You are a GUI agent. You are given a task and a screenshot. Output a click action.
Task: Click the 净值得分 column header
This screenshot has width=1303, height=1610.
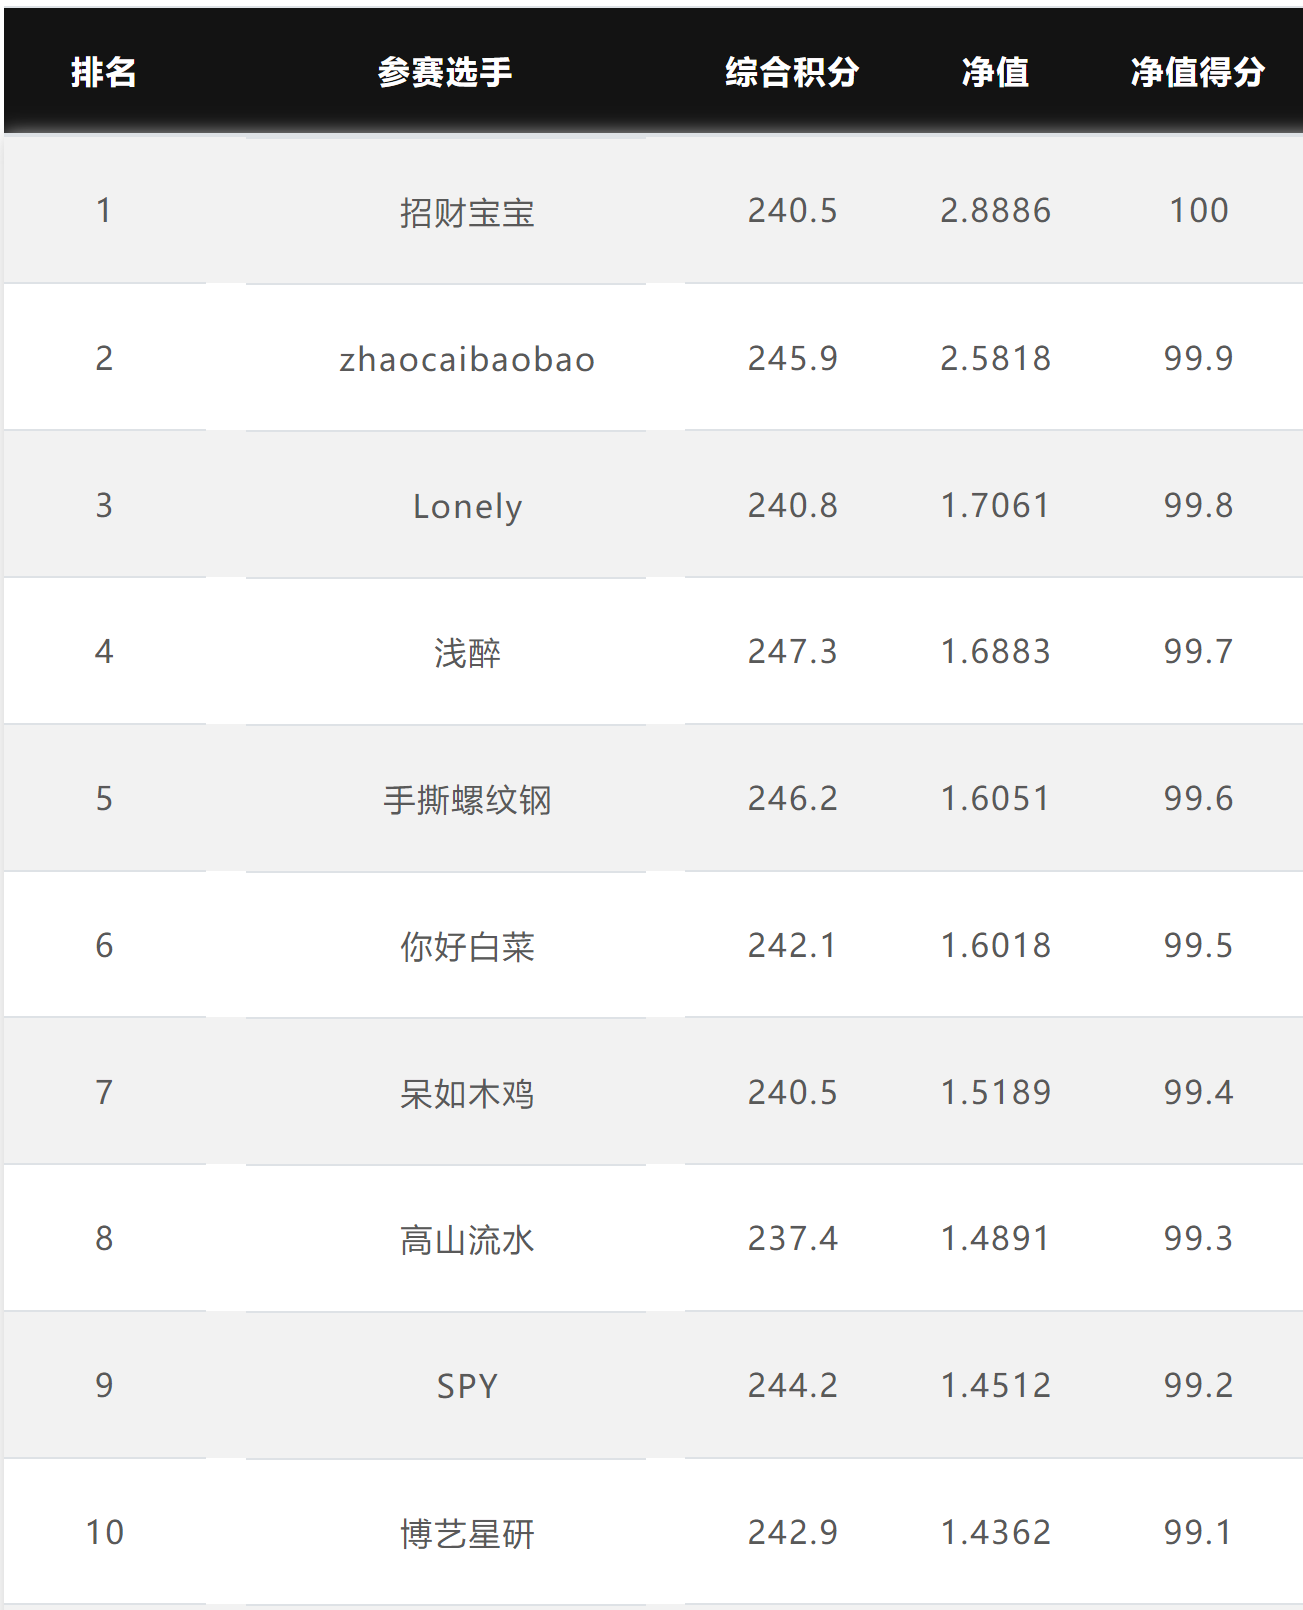coord(1198,72)
